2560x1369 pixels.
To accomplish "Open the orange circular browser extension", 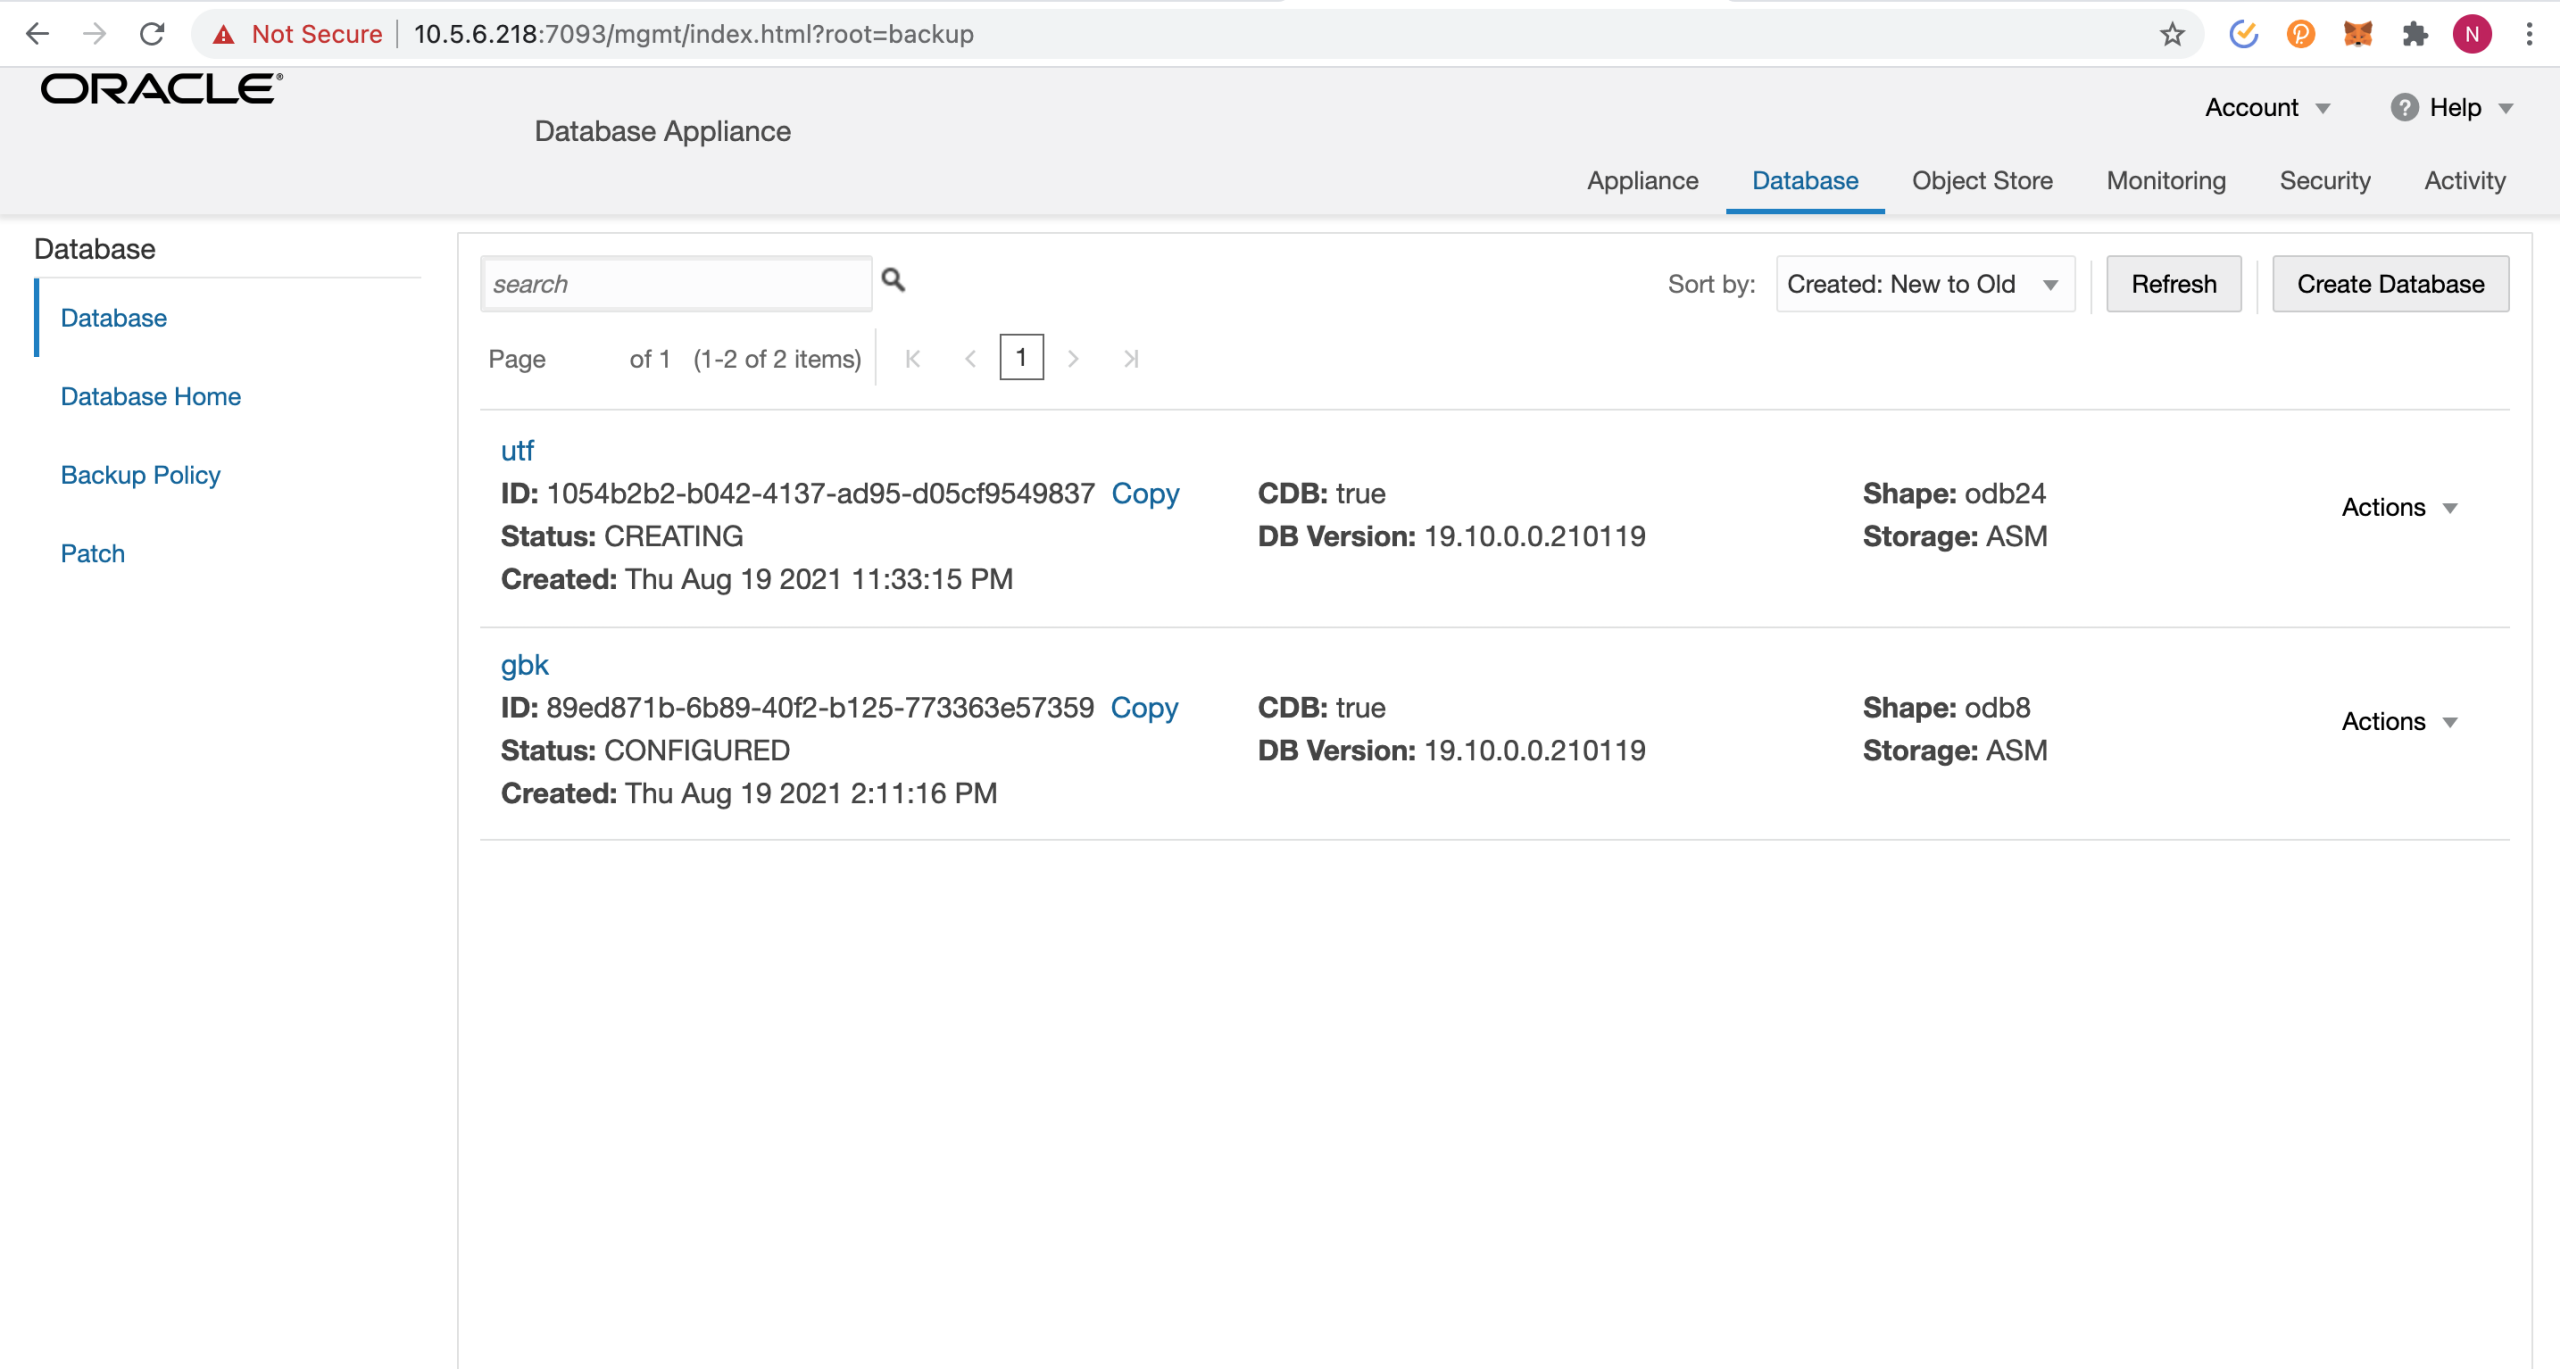I will point(2300,34).
